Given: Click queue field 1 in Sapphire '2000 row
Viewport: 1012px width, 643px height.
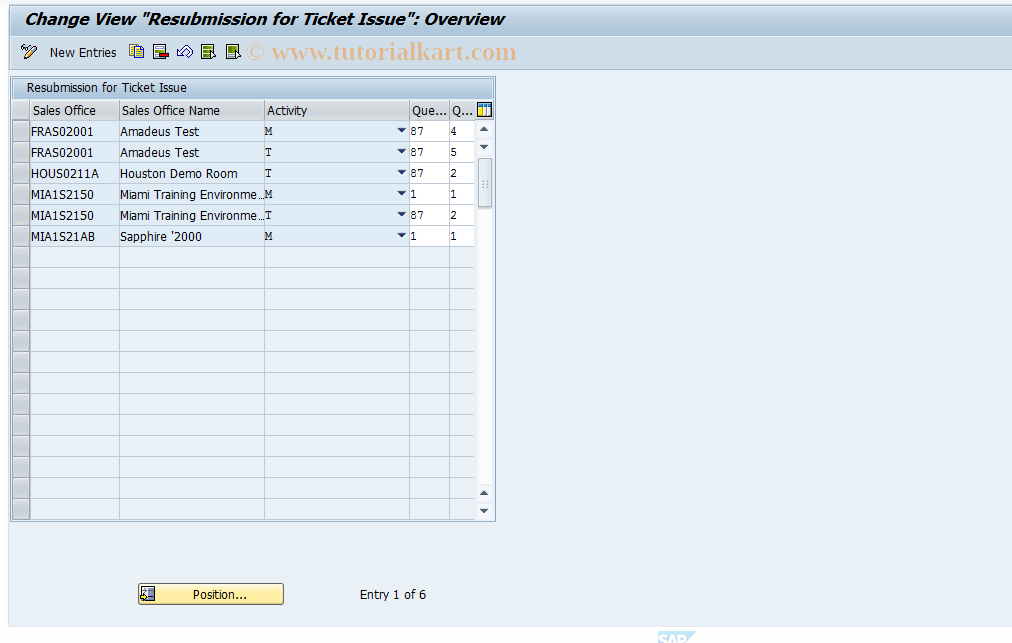Looking at the screenshot, I should click(429, 236).
